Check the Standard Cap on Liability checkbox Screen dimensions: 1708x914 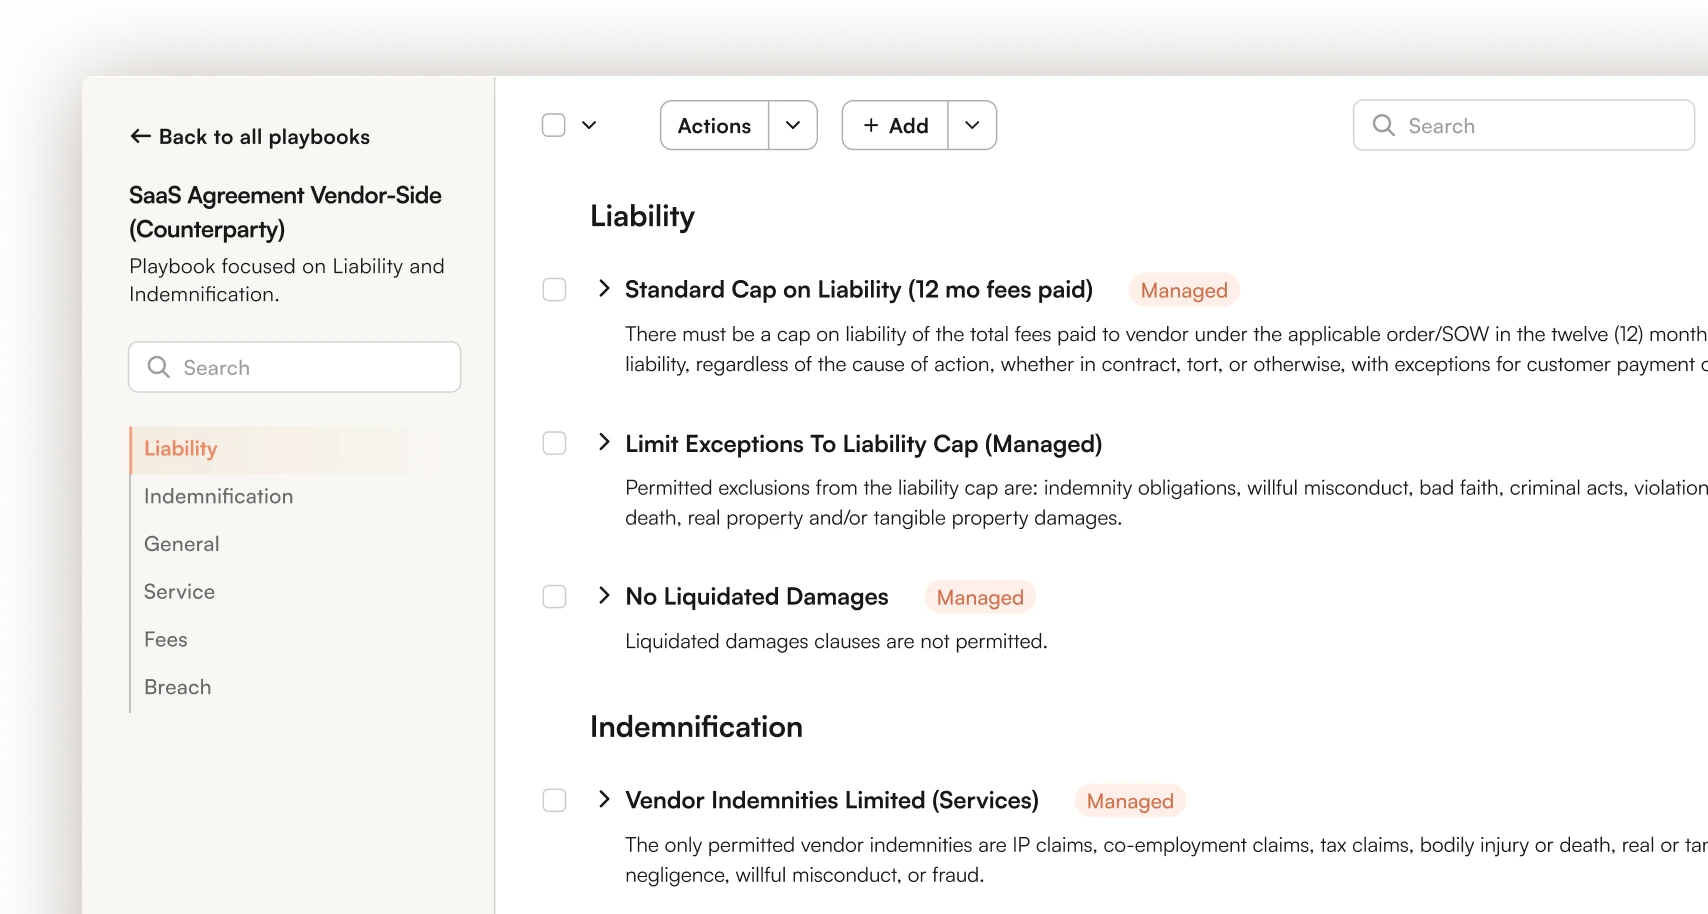(554, 289)
